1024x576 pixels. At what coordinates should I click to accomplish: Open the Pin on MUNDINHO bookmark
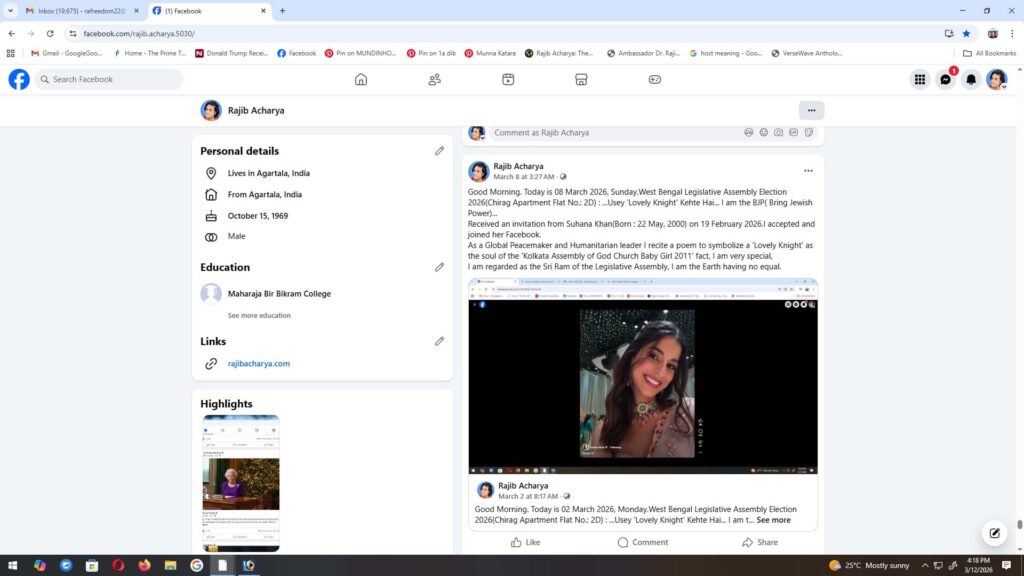360,53
